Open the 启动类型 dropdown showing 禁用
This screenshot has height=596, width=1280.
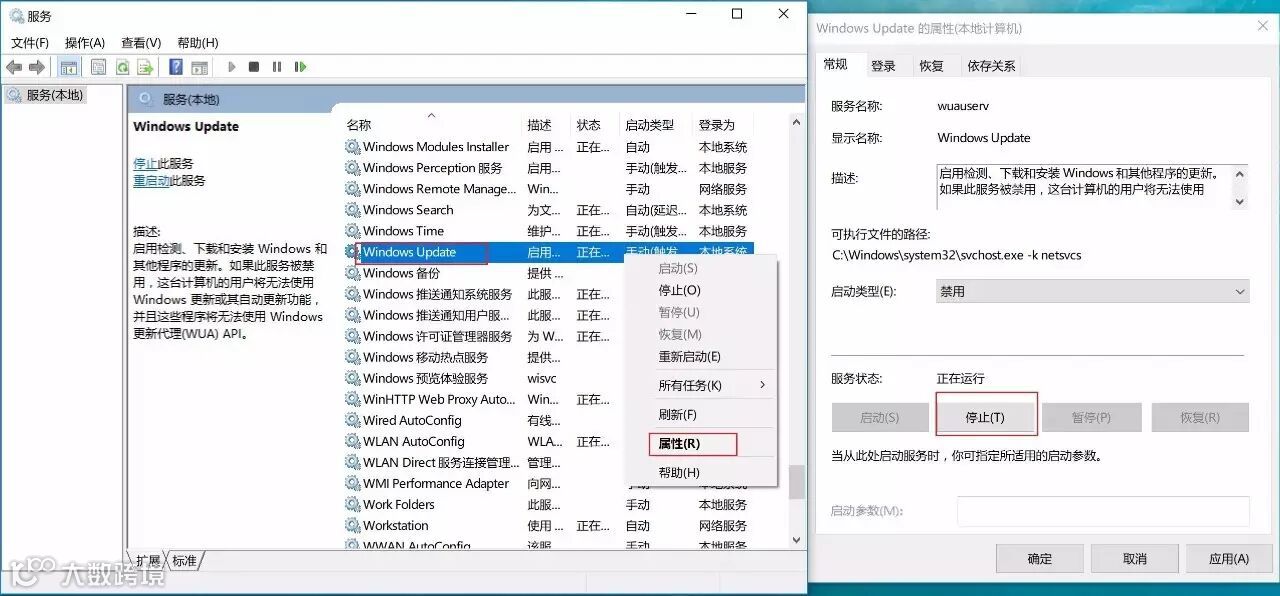click(1093, 292)
